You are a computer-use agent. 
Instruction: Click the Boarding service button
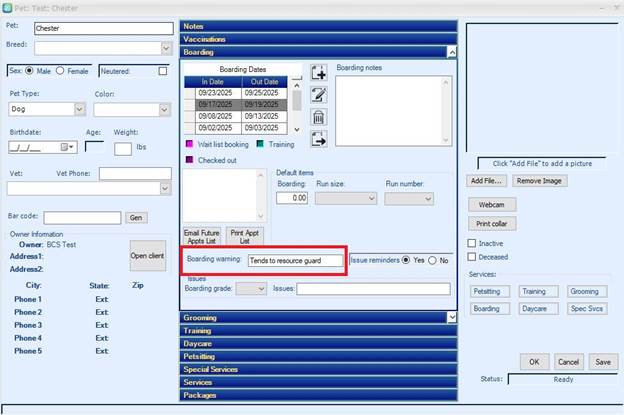(490, 308)
